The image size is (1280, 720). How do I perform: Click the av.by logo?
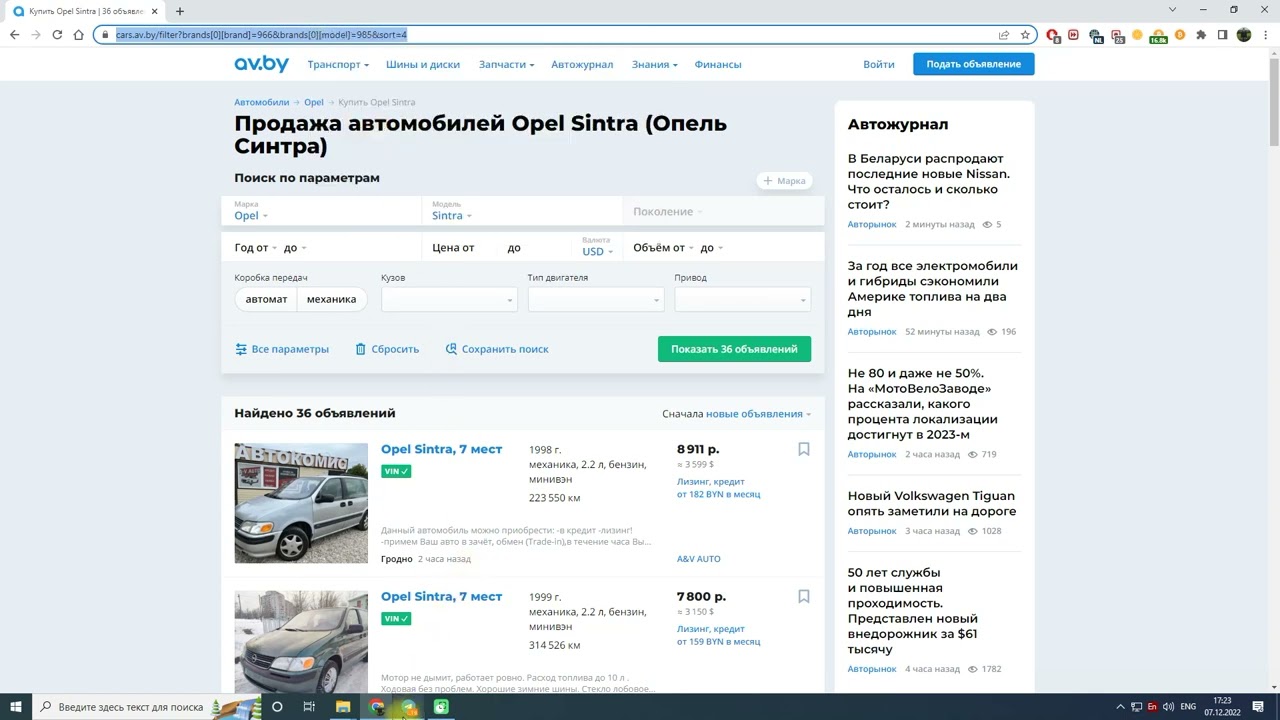pyautogui.click(x=261, y=64)
